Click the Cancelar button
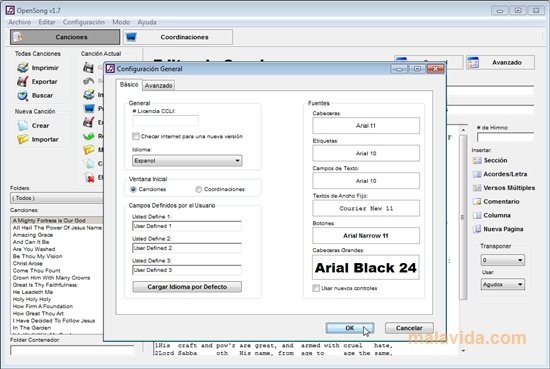The image size is (550, 369). pos(409,328)
